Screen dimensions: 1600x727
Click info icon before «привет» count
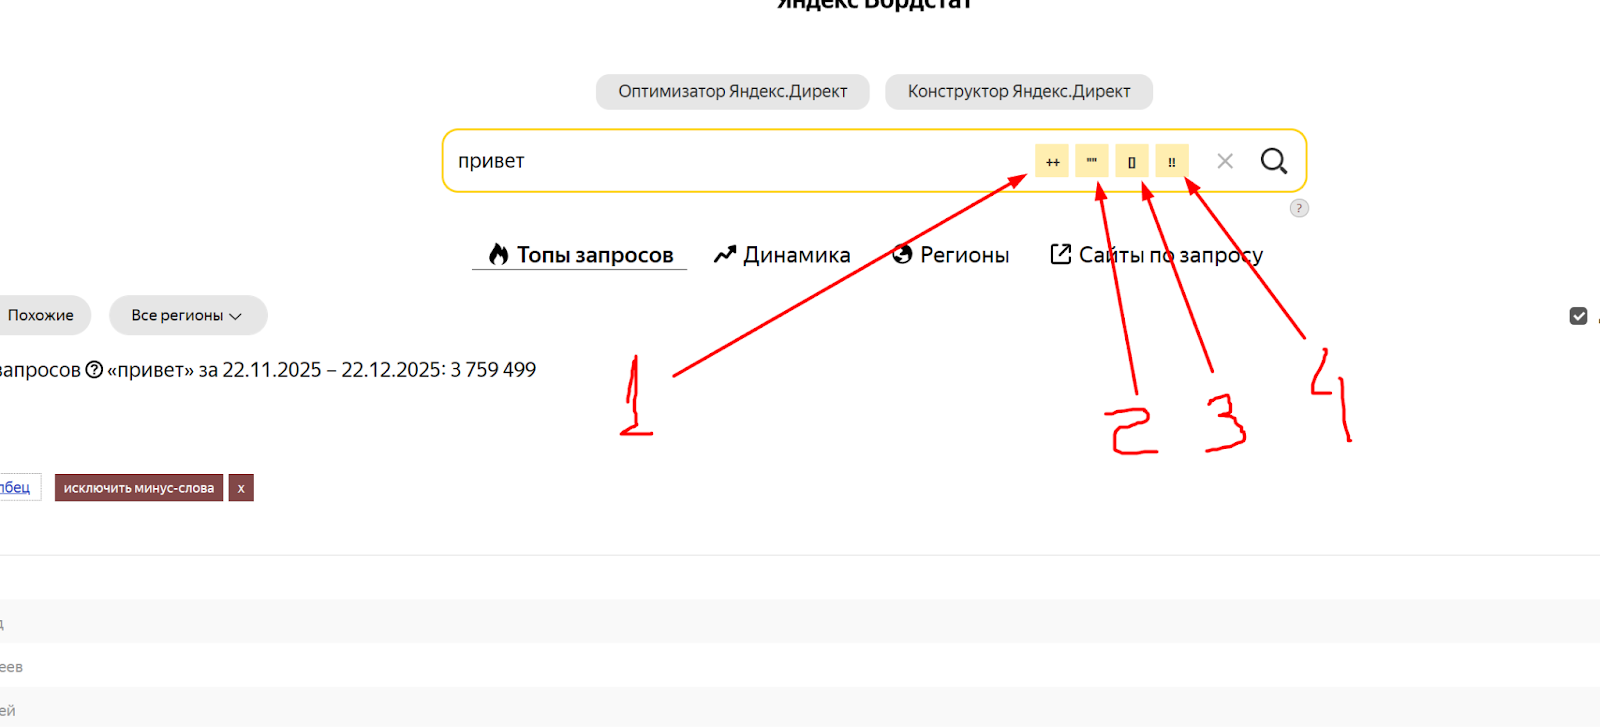coord(94,370)
